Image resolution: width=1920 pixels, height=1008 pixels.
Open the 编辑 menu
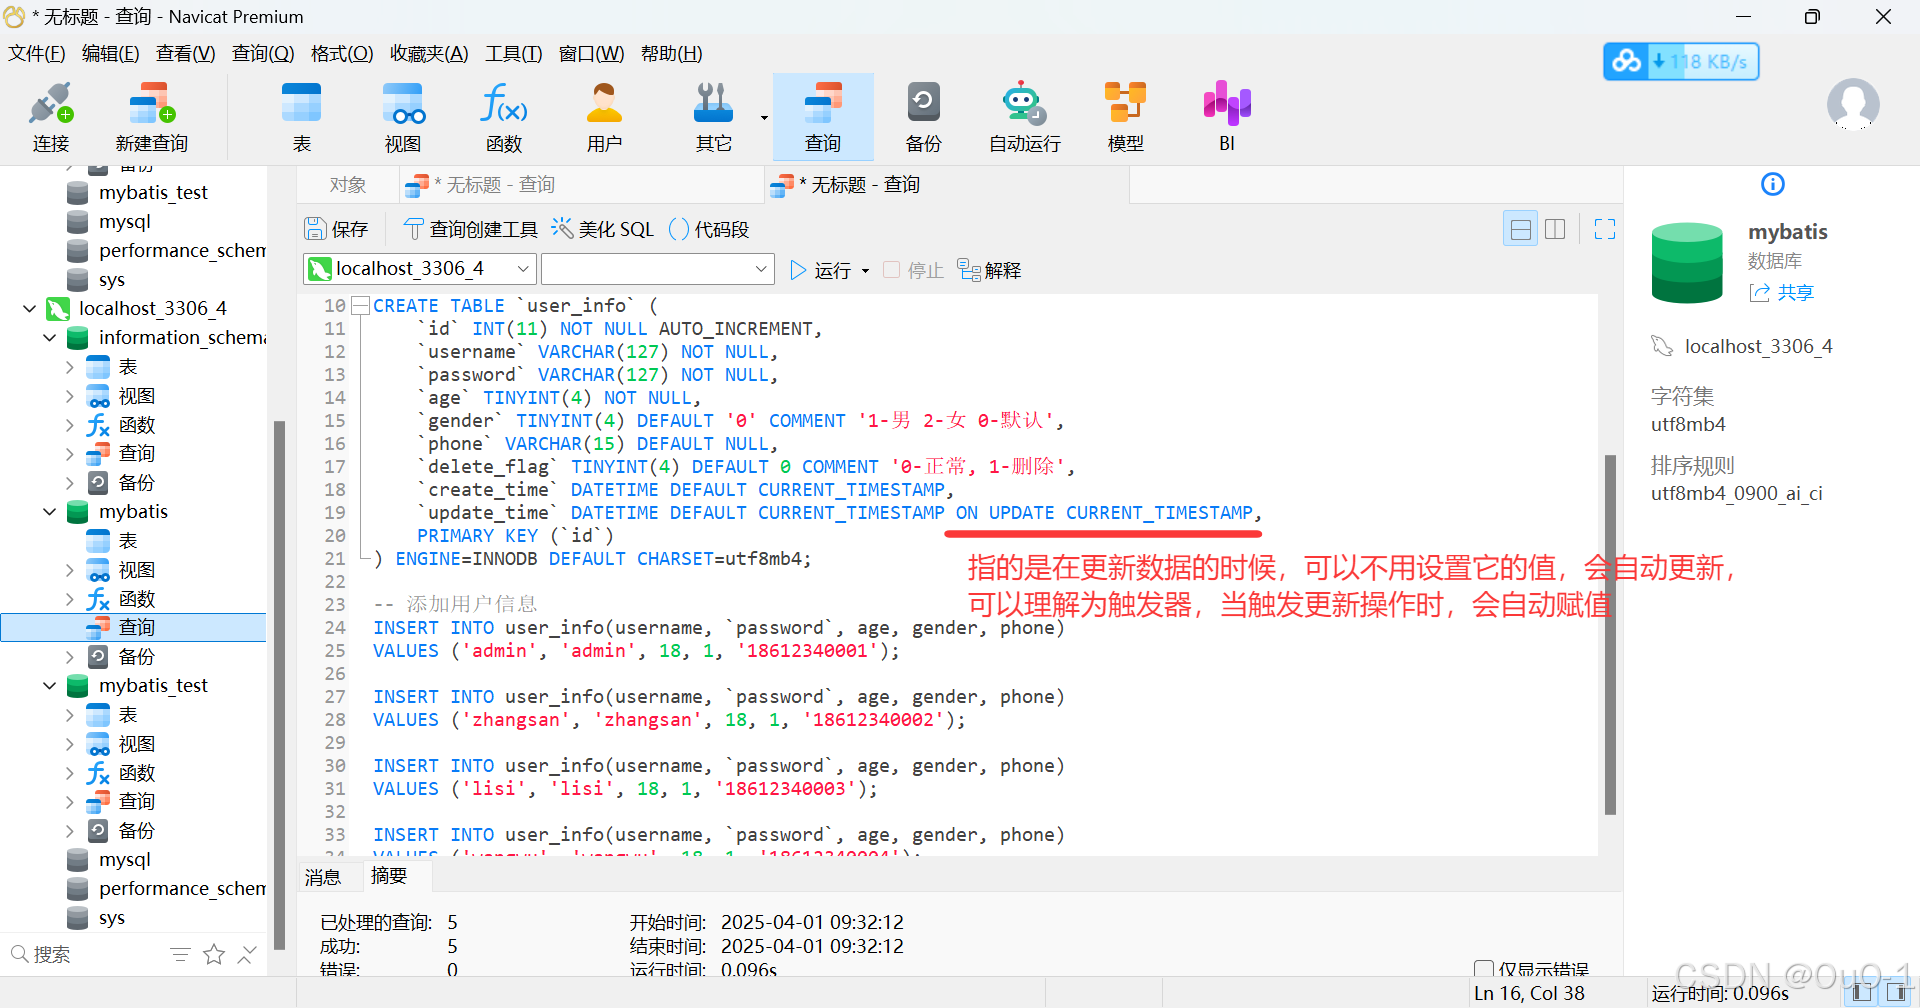click(x=110, y=54)
